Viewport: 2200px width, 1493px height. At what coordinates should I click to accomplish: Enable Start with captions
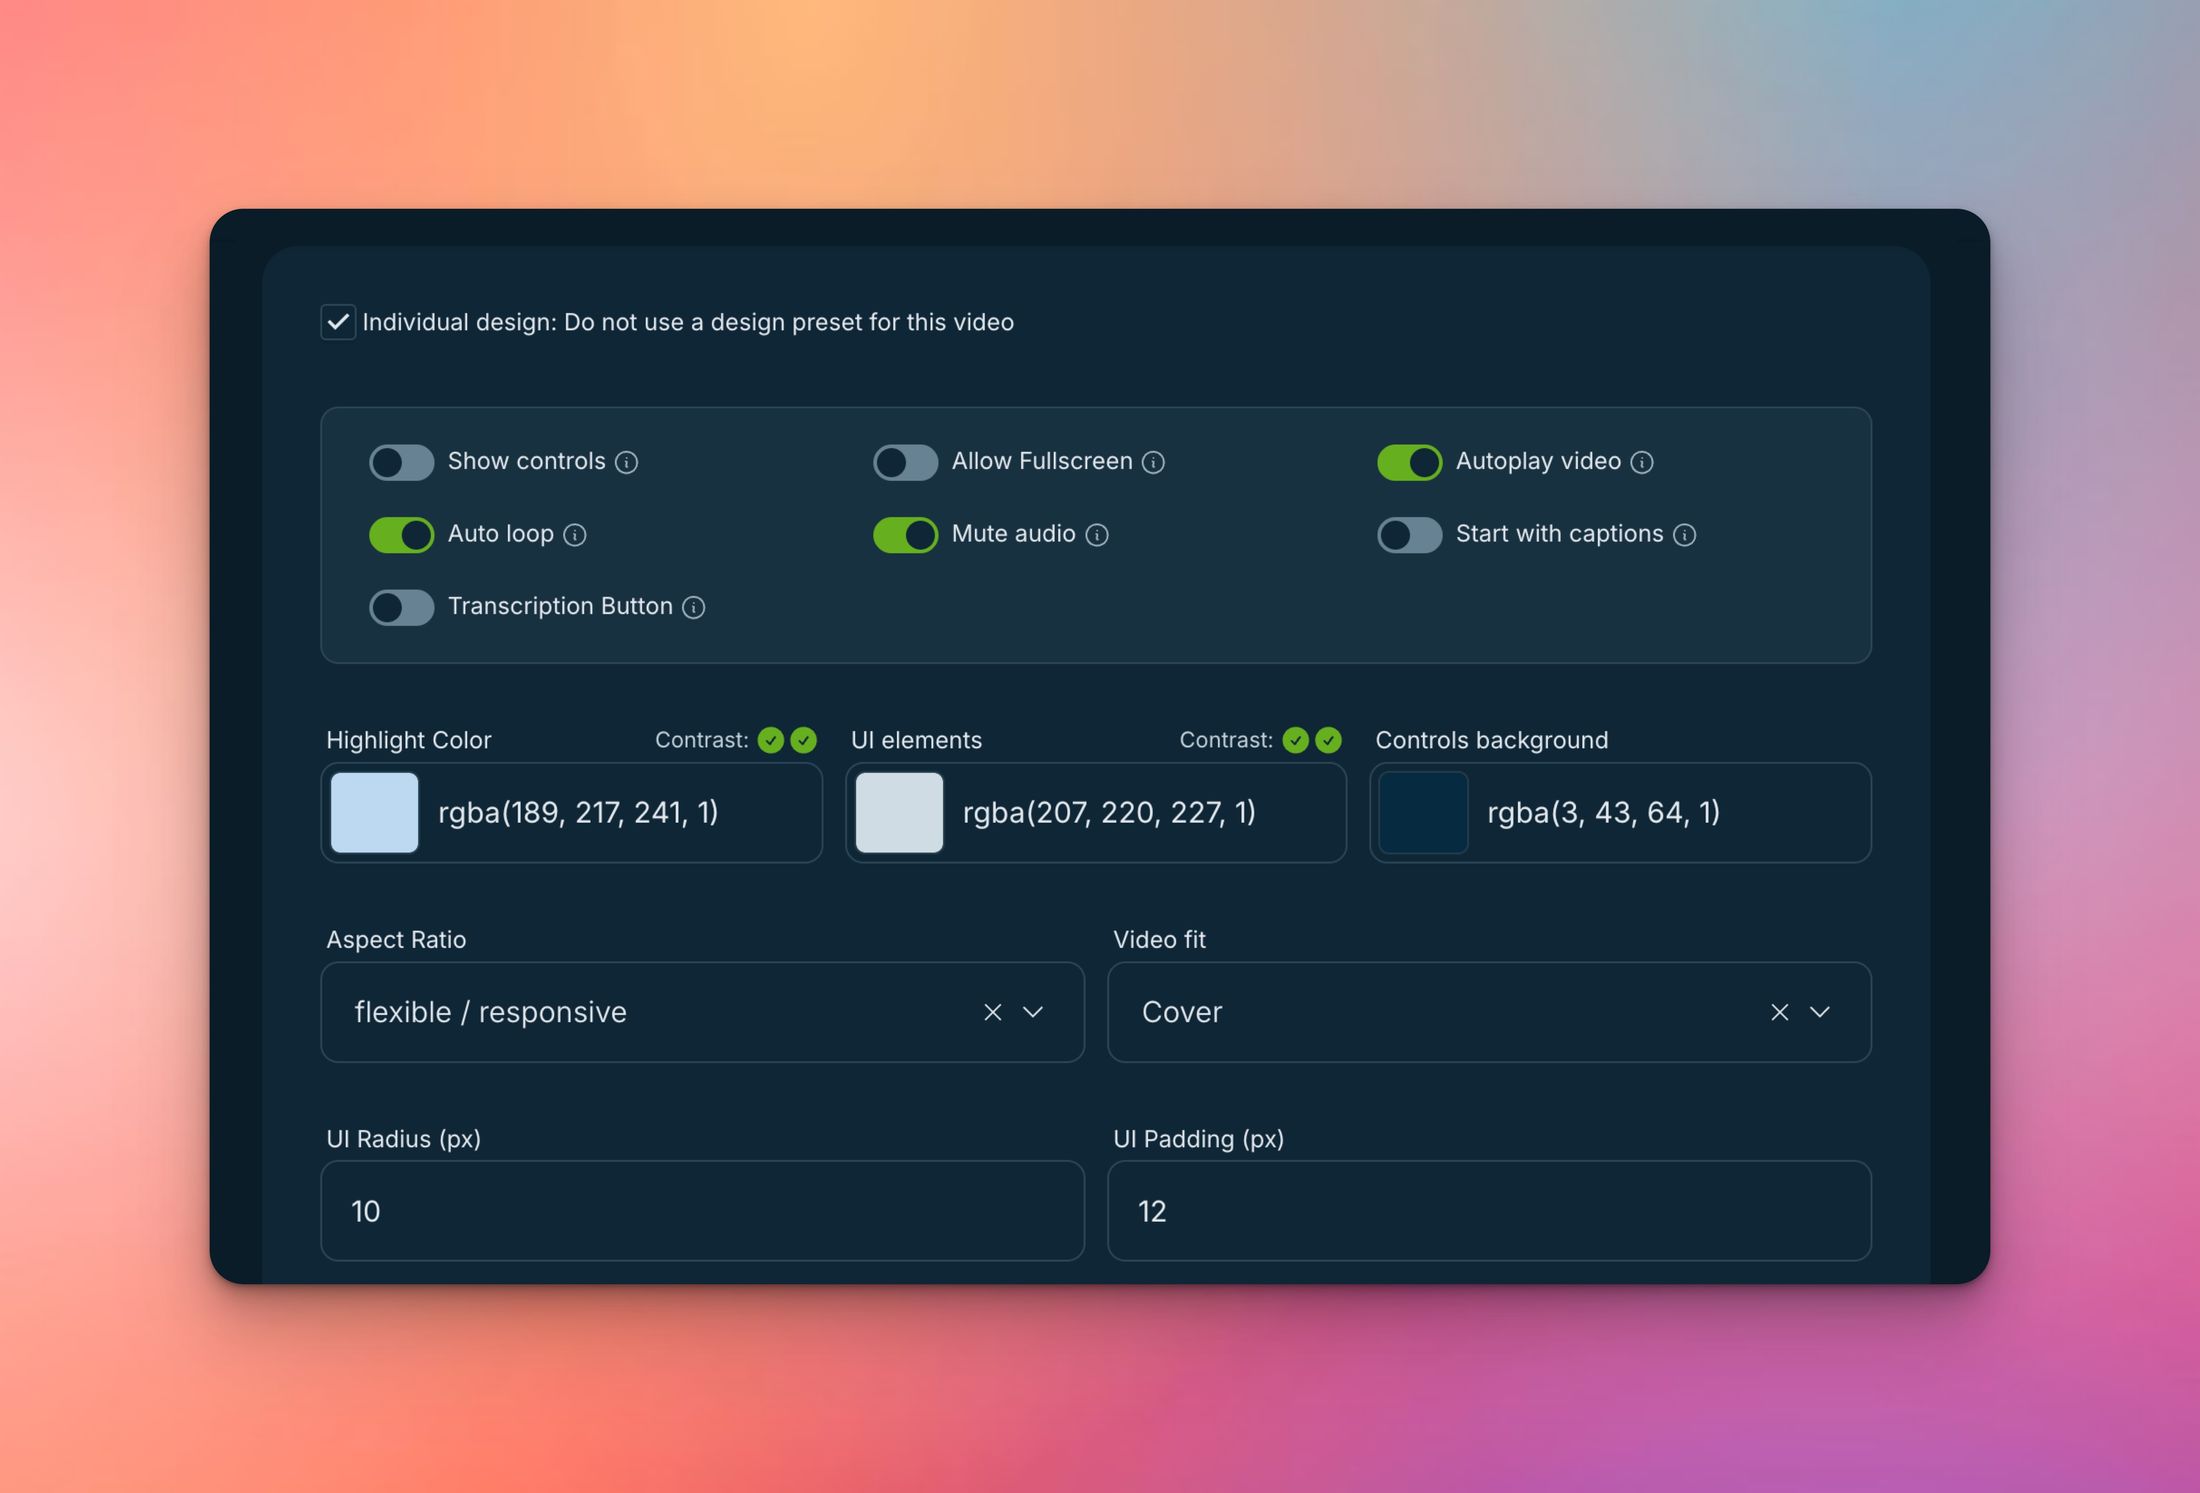coord(1409,535)
